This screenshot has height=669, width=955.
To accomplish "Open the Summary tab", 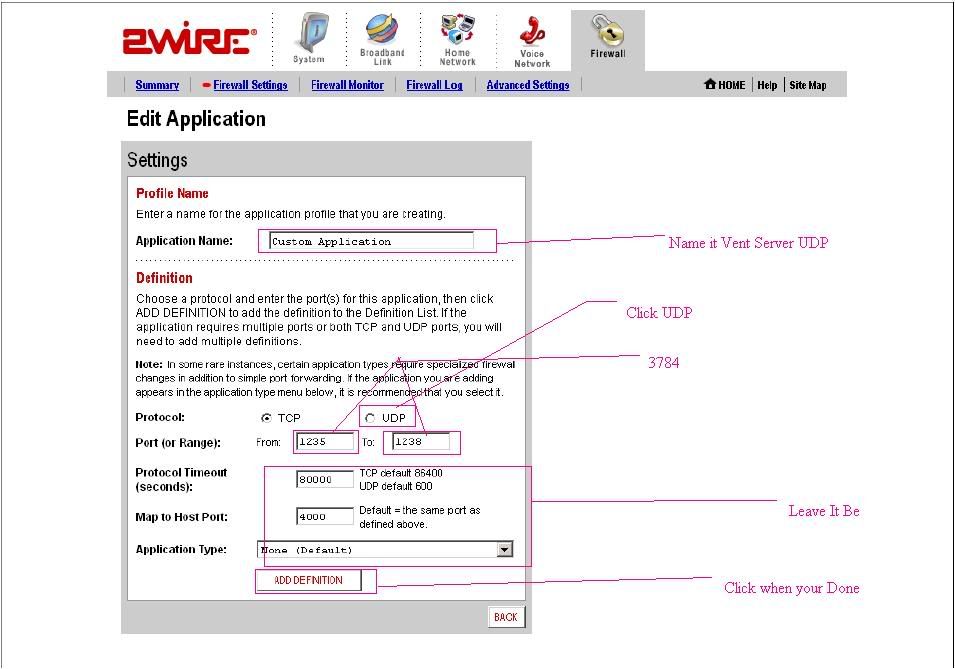I will [x=157, y=85].
